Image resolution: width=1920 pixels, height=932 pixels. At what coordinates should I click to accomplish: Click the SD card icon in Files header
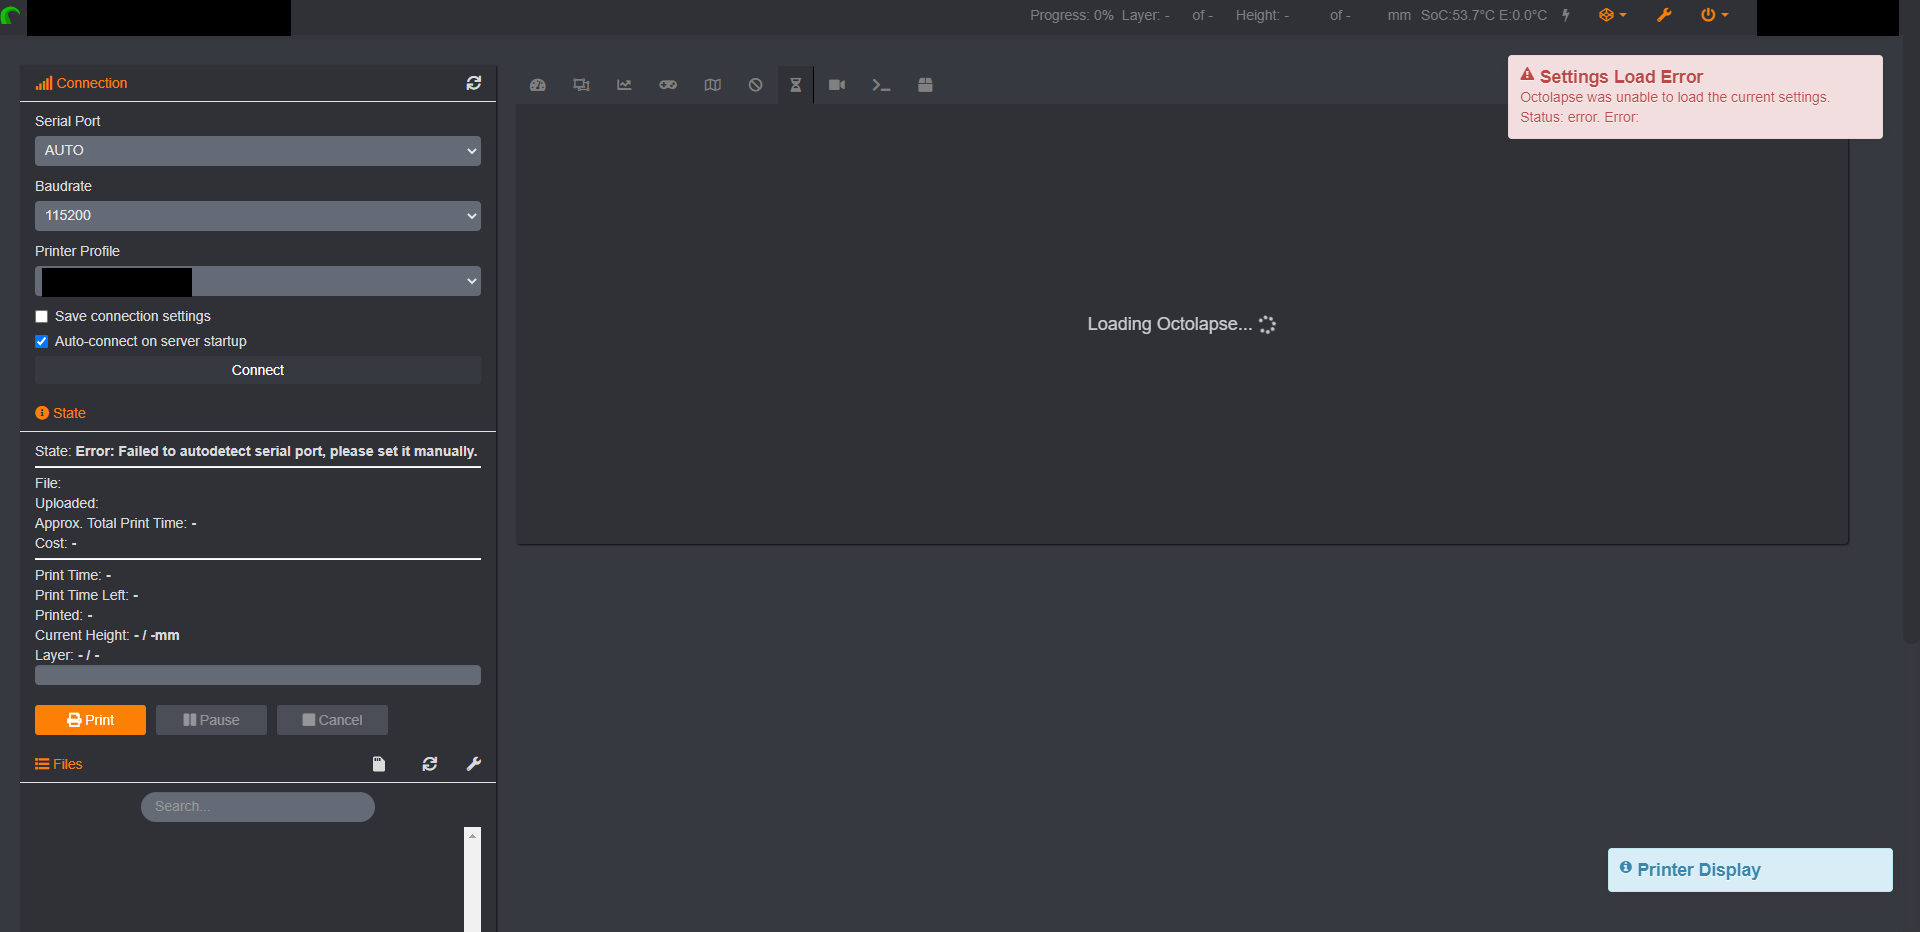click(379, 764)
